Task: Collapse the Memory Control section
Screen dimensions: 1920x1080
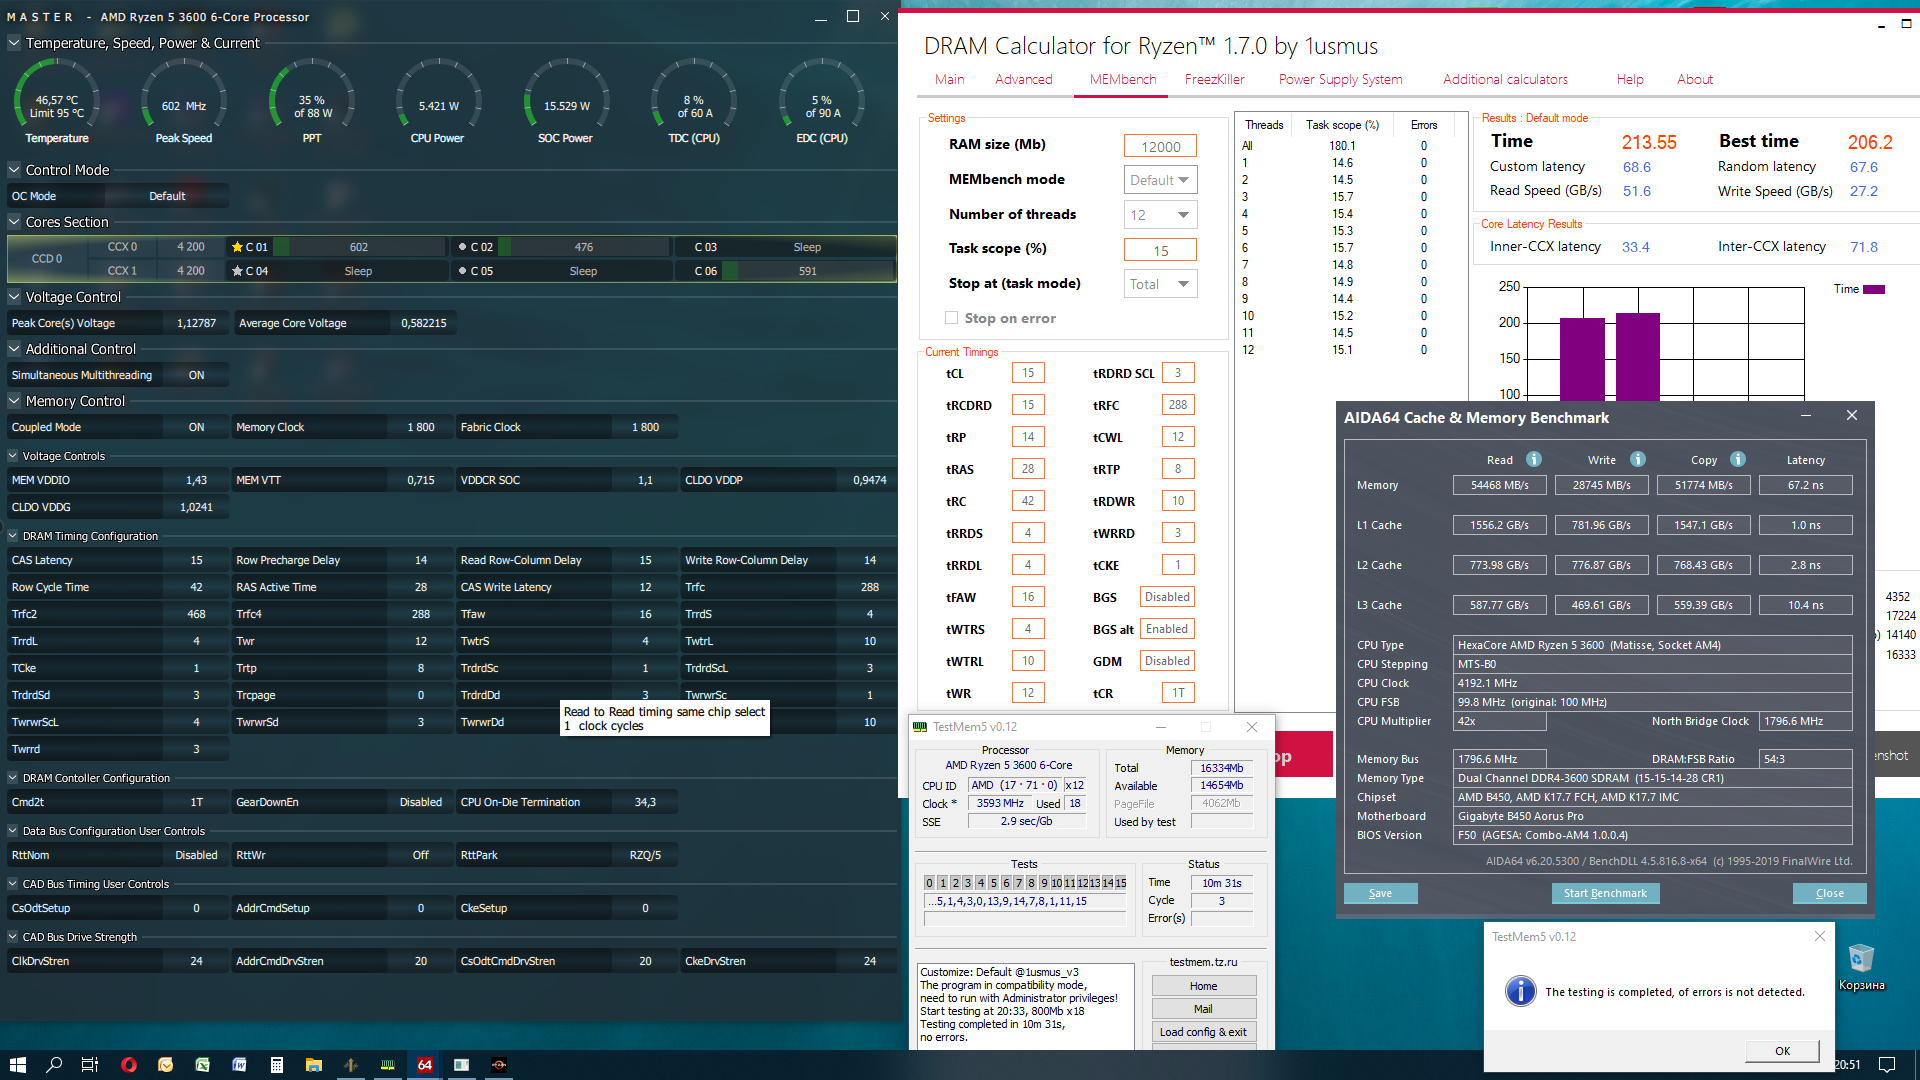Action: coord(15,401)
